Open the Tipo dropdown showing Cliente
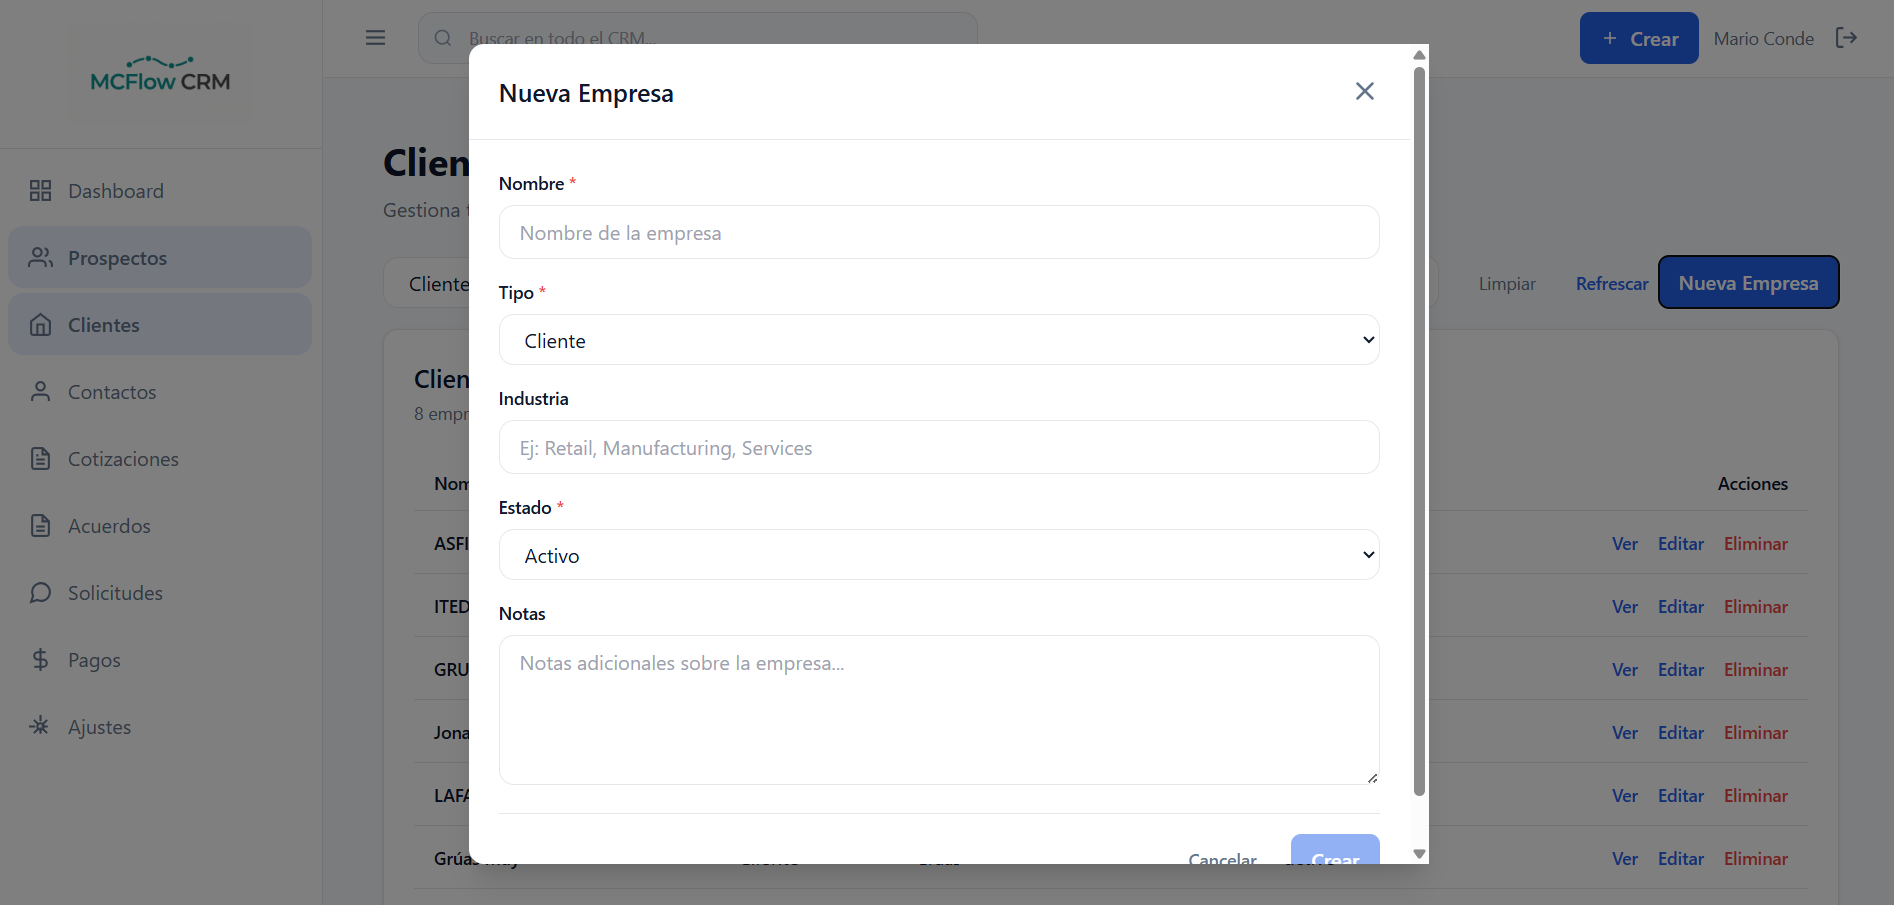Screen dimensions: 1894x905 [x=938, y=340]
